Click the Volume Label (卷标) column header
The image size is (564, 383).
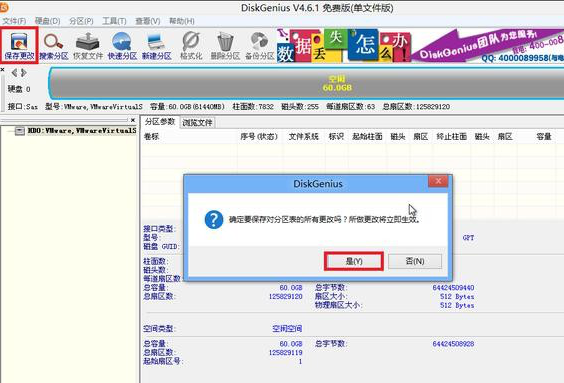tap(151, 137)
